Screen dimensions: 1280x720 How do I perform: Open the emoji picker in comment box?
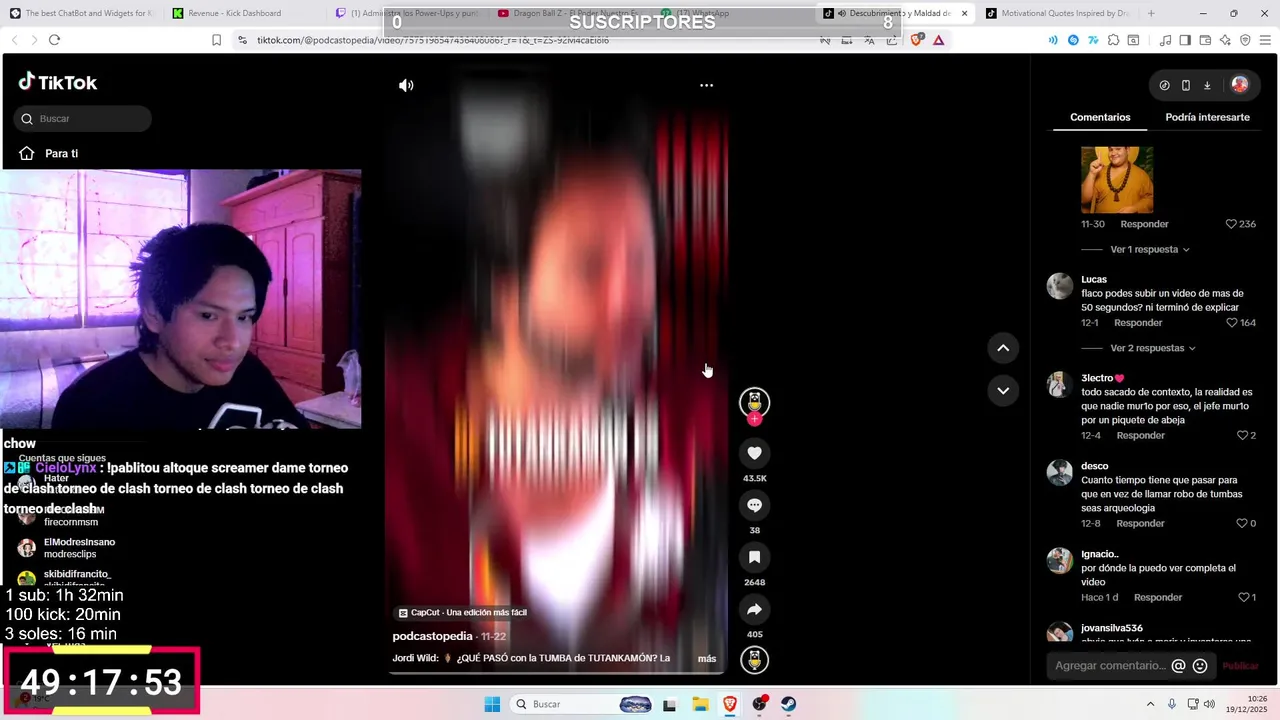(1200, 666)
